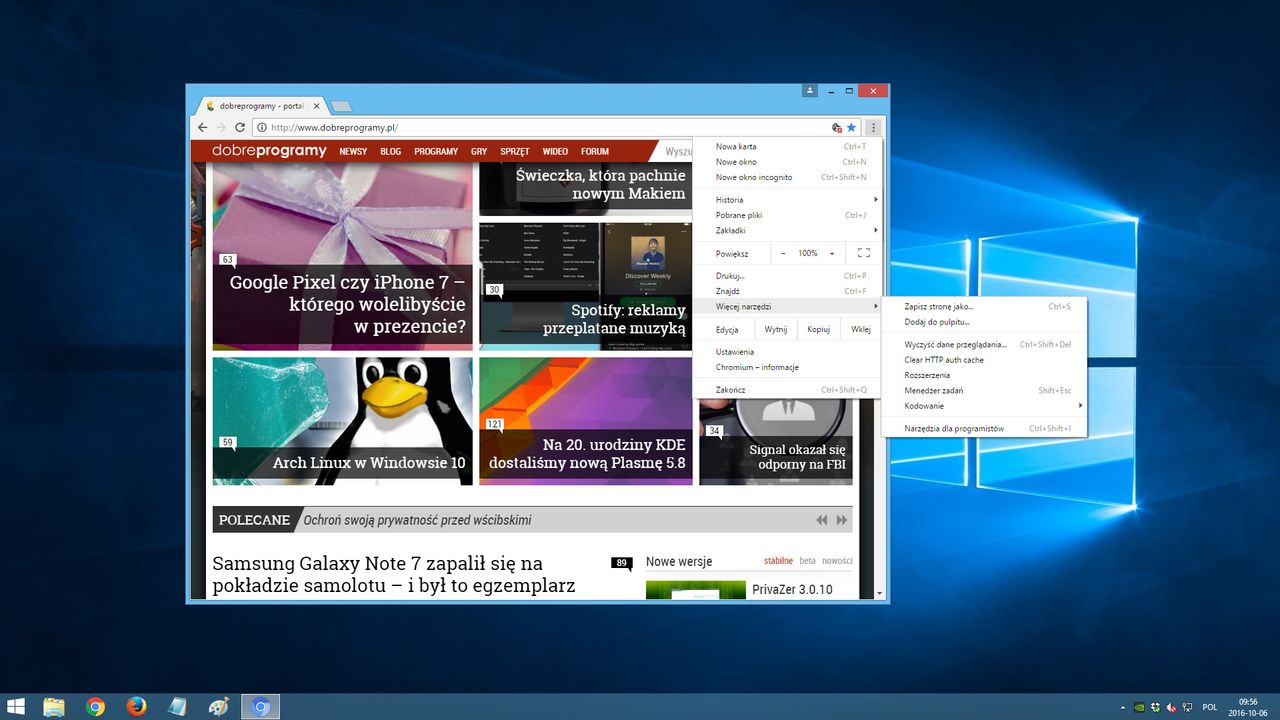
Task: Click the Kopiuj button in edit row
Action: coord(818,329)
